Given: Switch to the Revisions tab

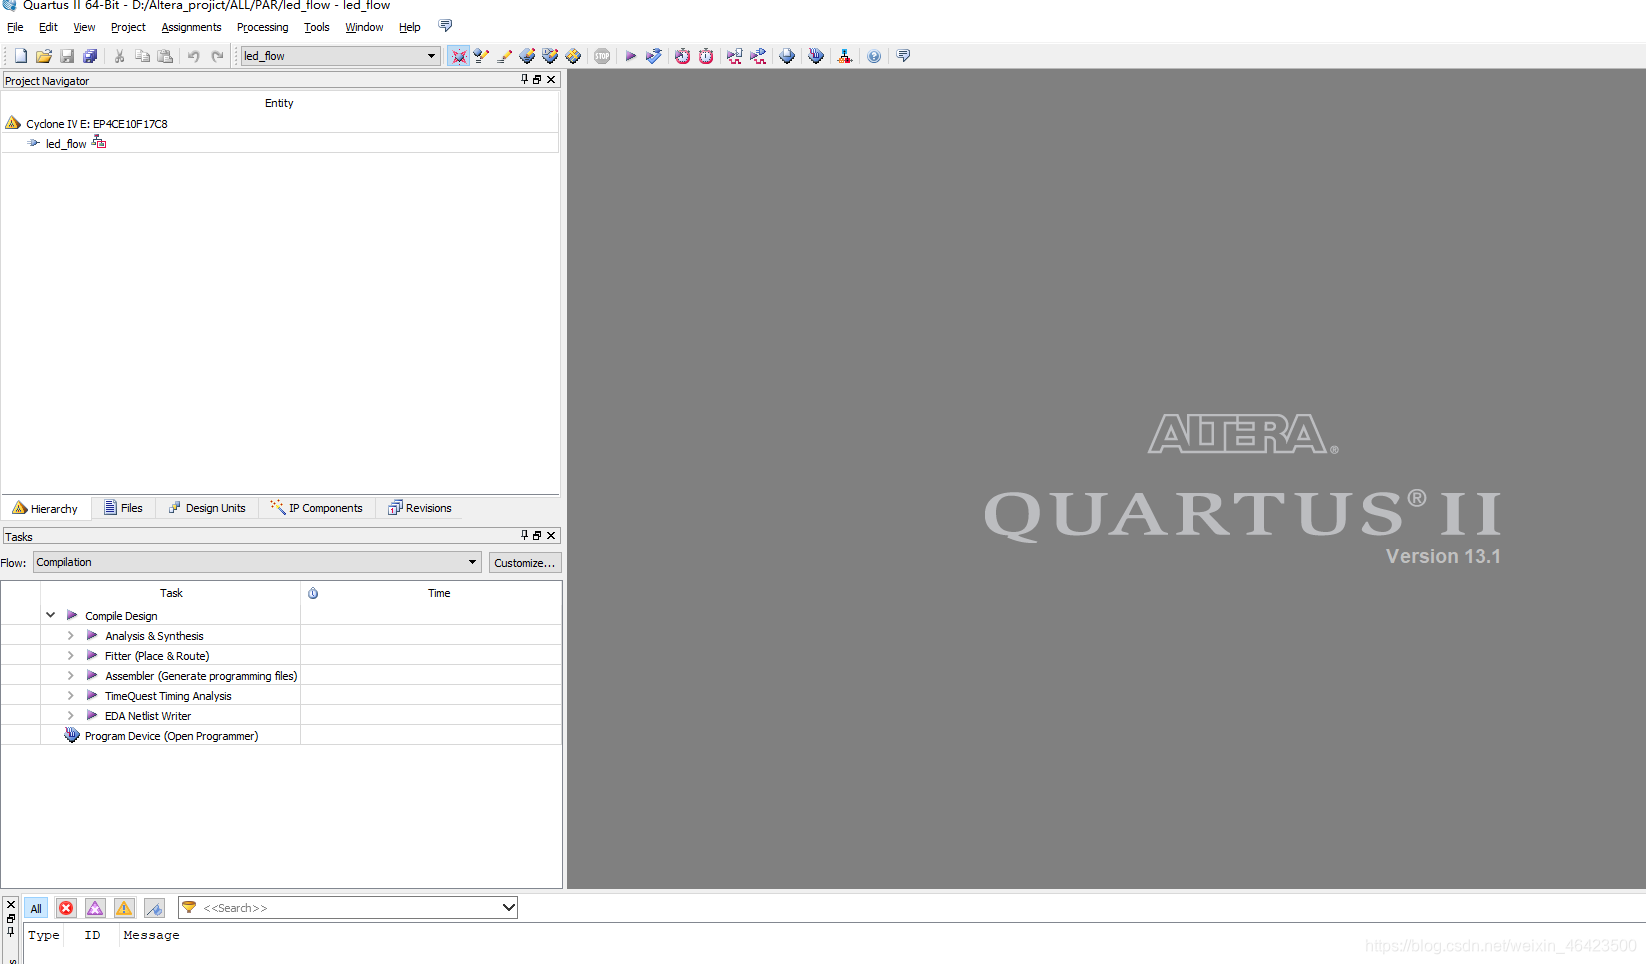Looking at the screenshot, I should pyautogui.click(x=420, y=508).
